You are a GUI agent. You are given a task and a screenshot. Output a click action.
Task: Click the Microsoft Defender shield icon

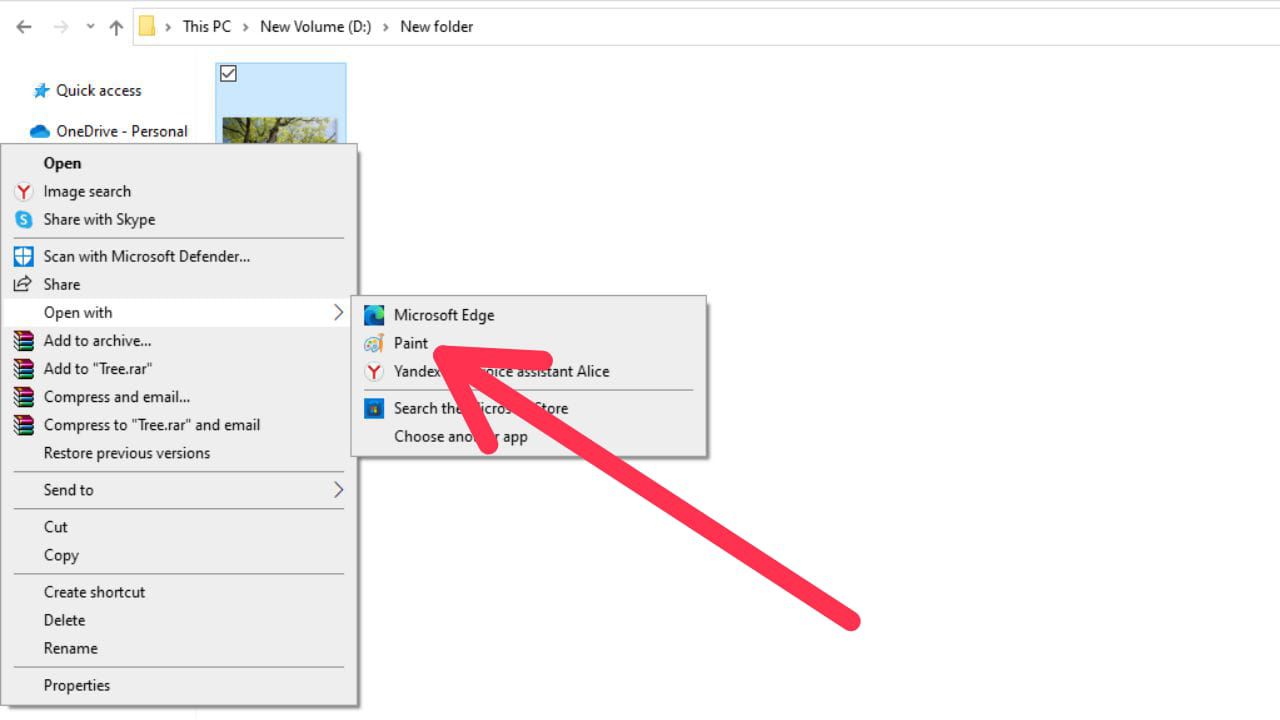(x=24, y=256)
